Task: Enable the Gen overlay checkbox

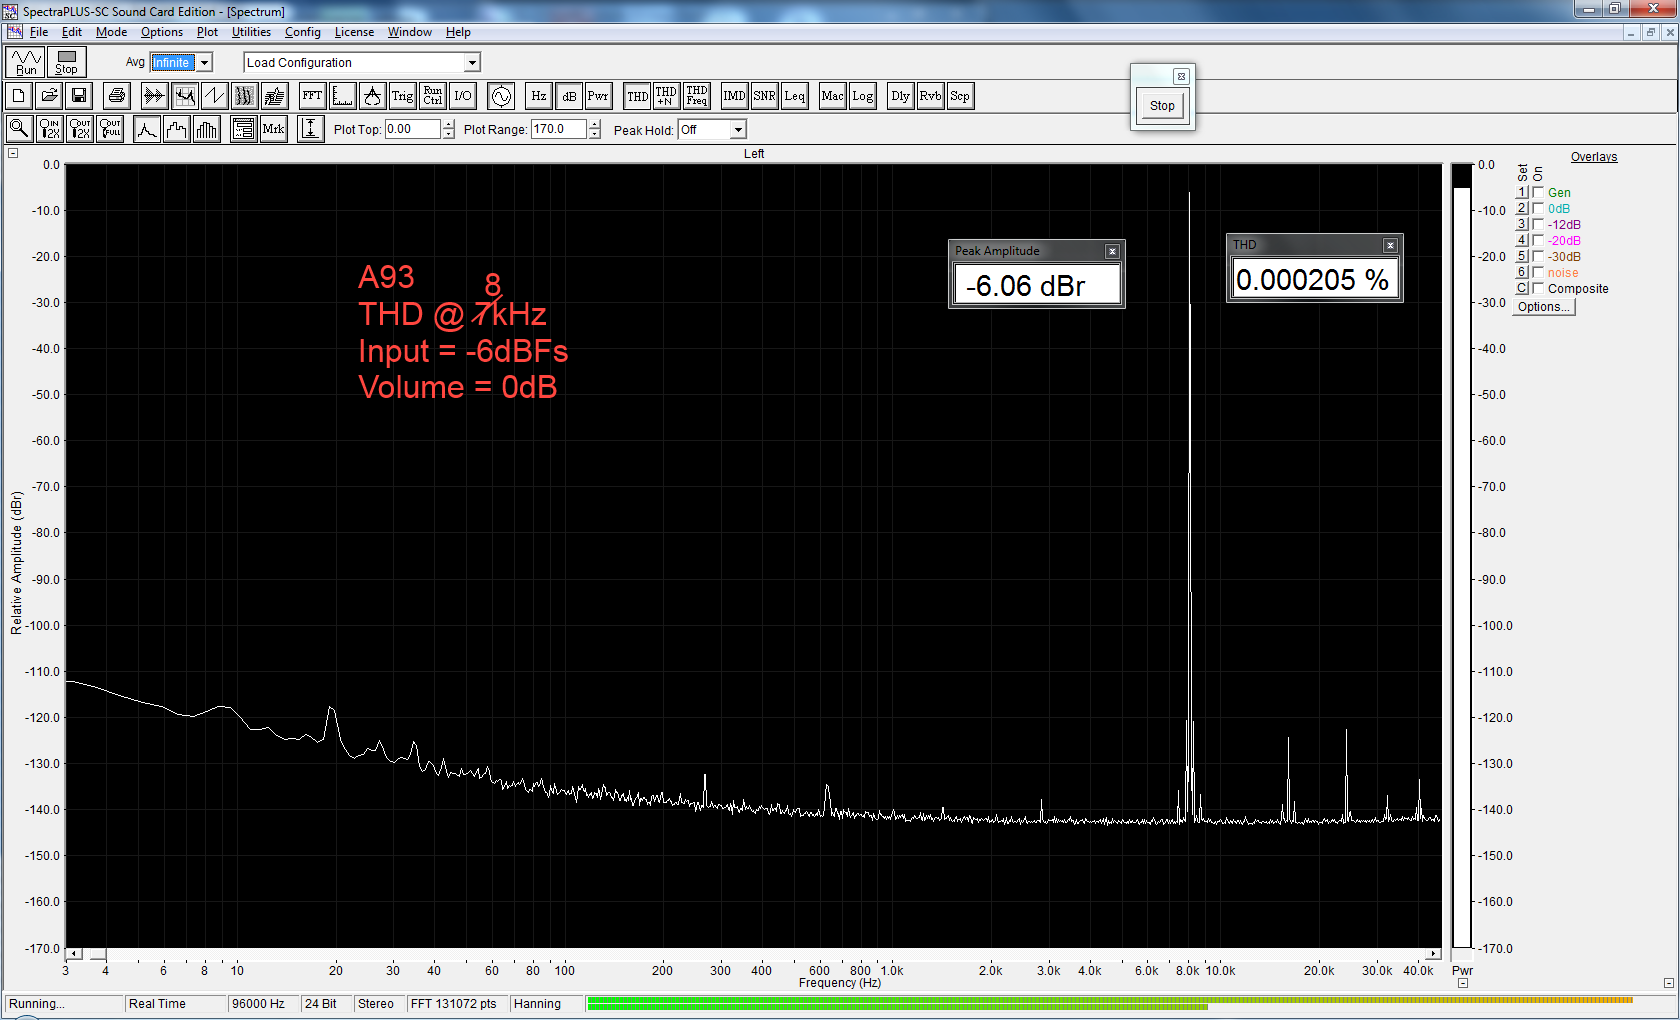Action: (1538, 192)
